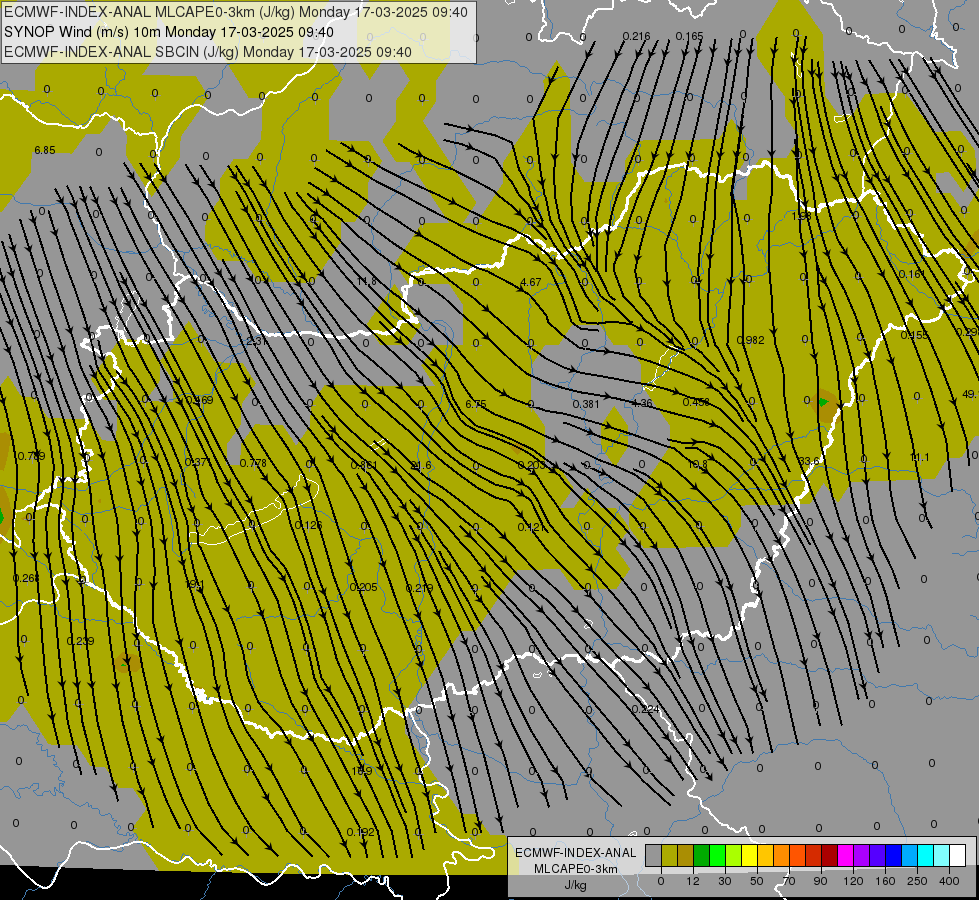The width and height of the screenshot is (979, 900).
Task: Click the map value 0.126
Action: (x=308, y=525)
